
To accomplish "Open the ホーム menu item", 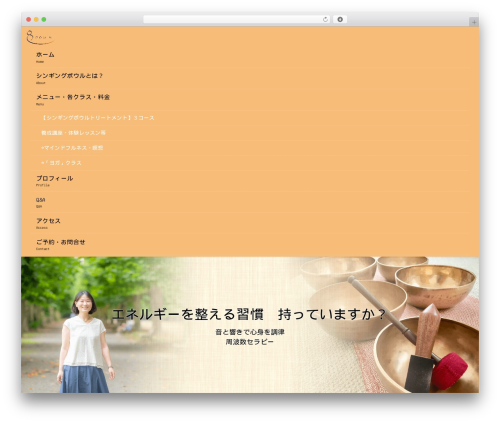I will [45, 57].
